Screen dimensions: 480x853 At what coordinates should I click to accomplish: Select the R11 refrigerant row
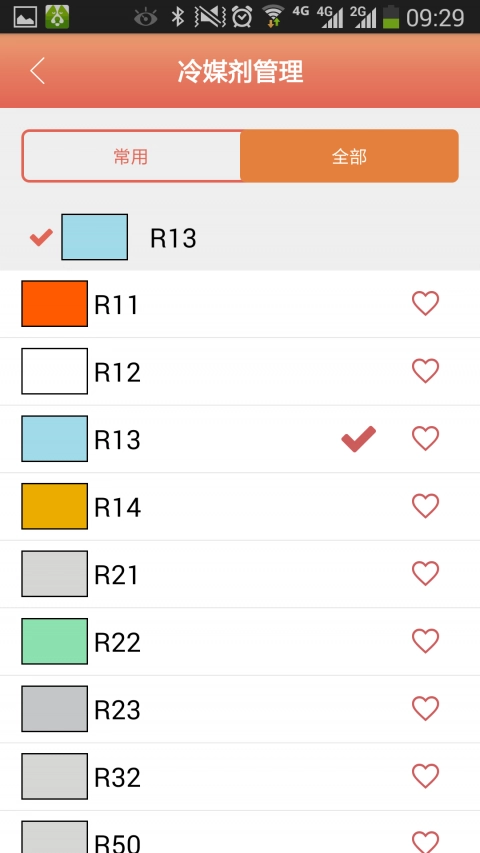[240, 304]
